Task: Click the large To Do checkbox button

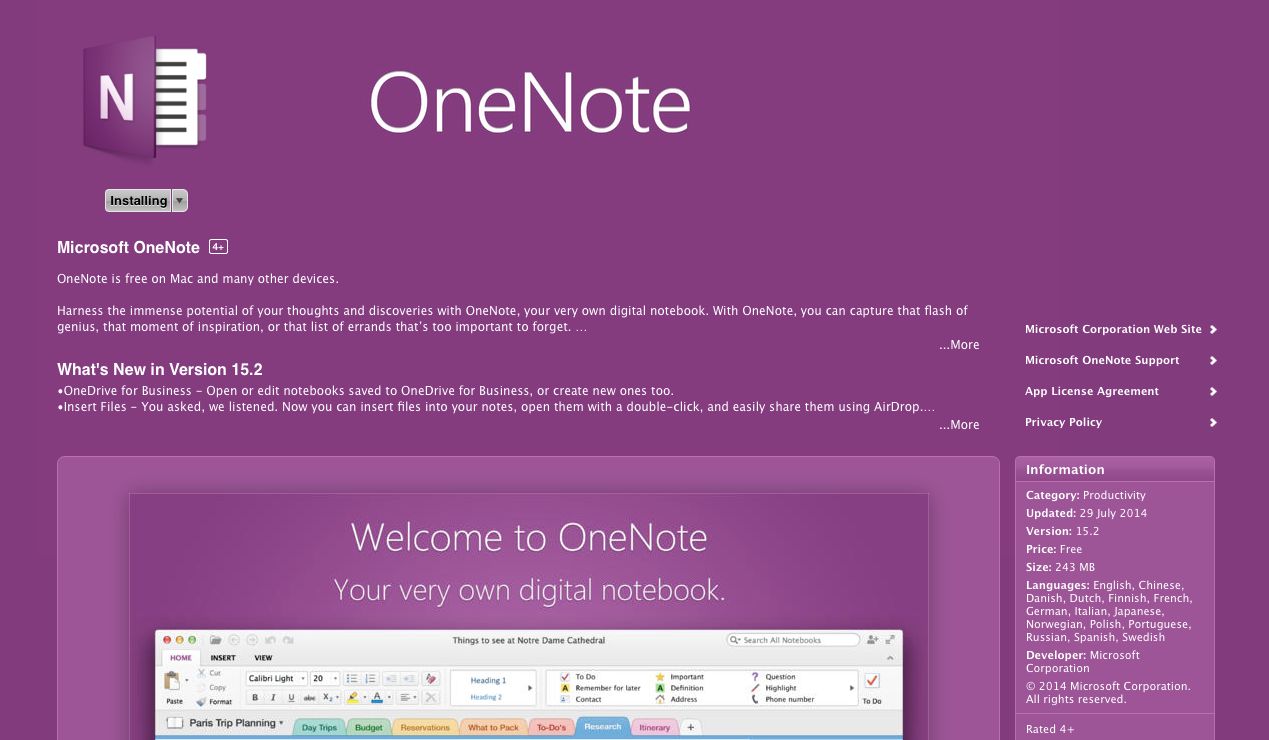Action: pyautogui.click(x=872, y=681)
